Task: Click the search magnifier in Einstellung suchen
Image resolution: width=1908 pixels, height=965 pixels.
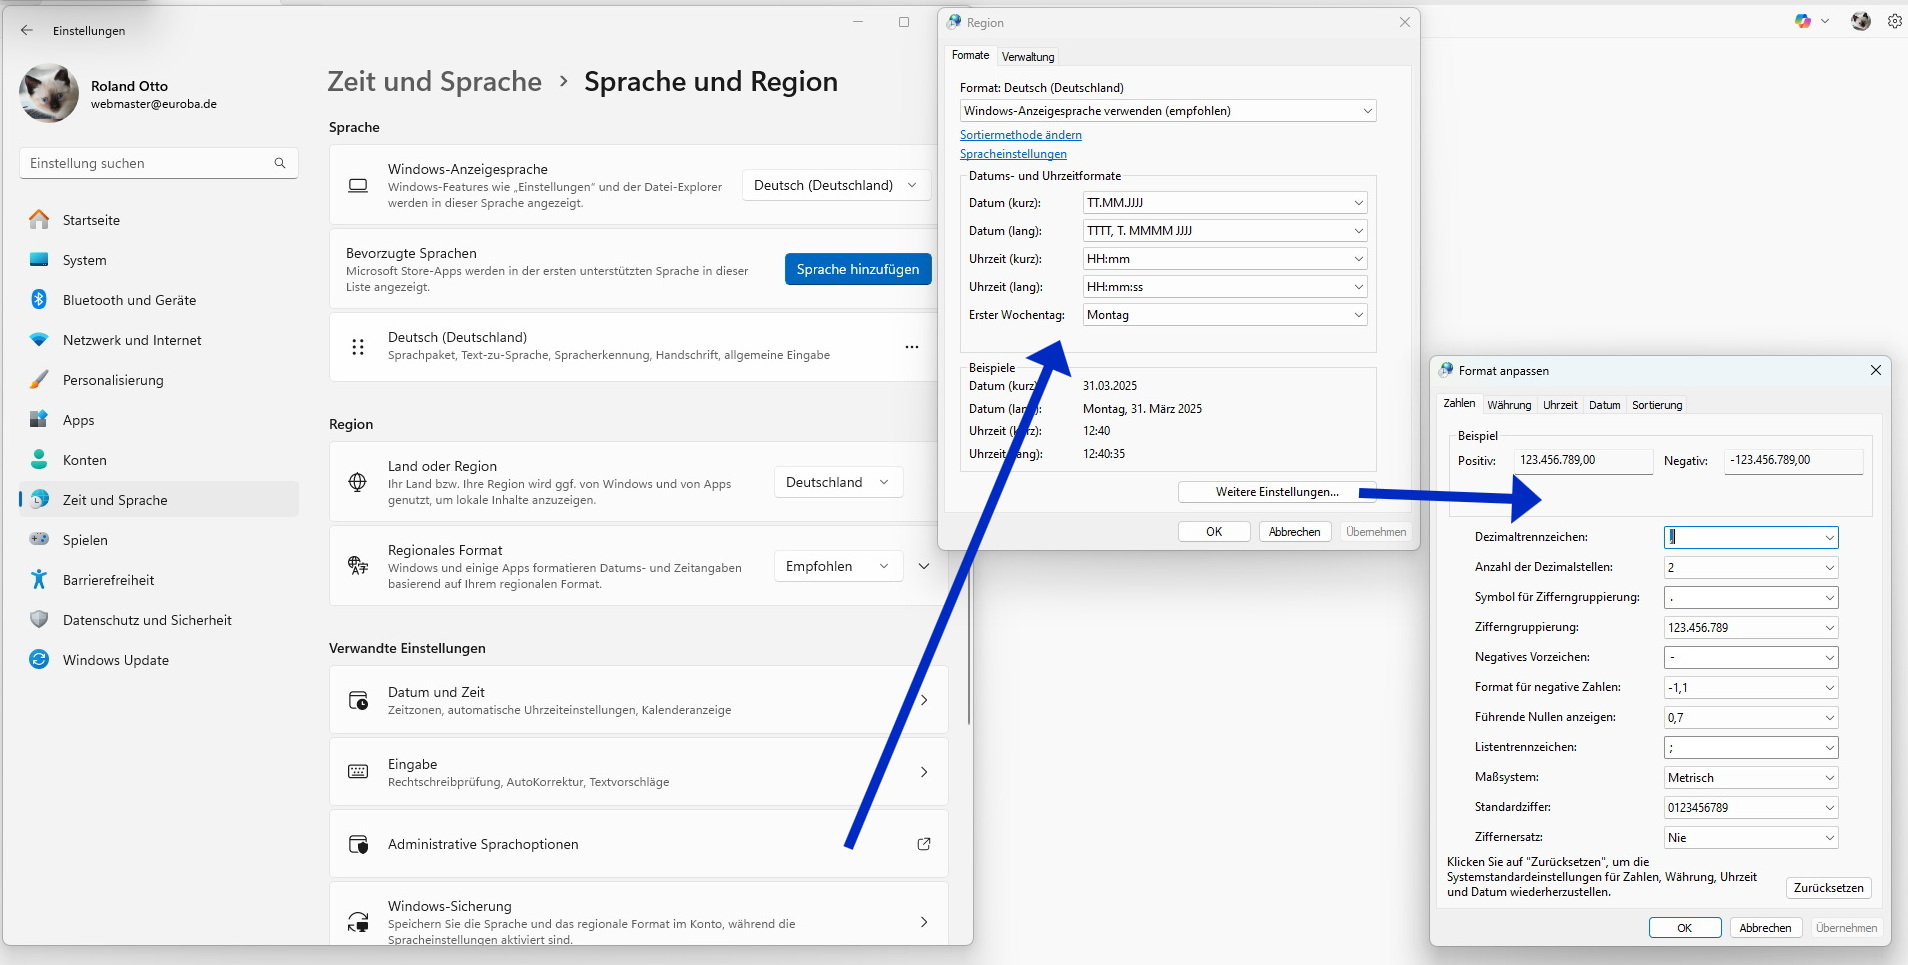Action: (280, 163)
